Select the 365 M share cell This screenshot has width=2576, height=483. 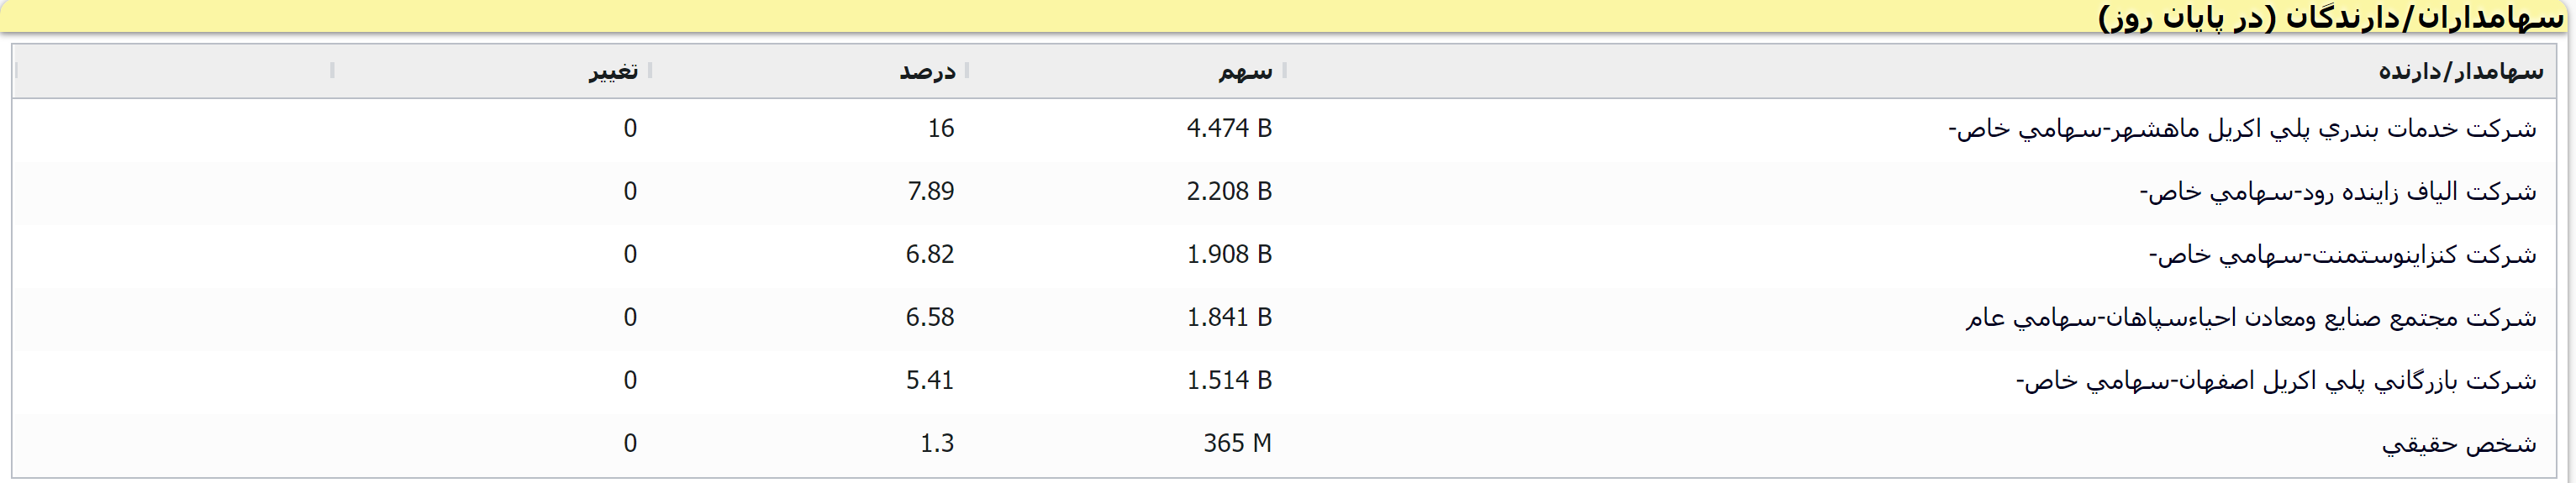1237,444
